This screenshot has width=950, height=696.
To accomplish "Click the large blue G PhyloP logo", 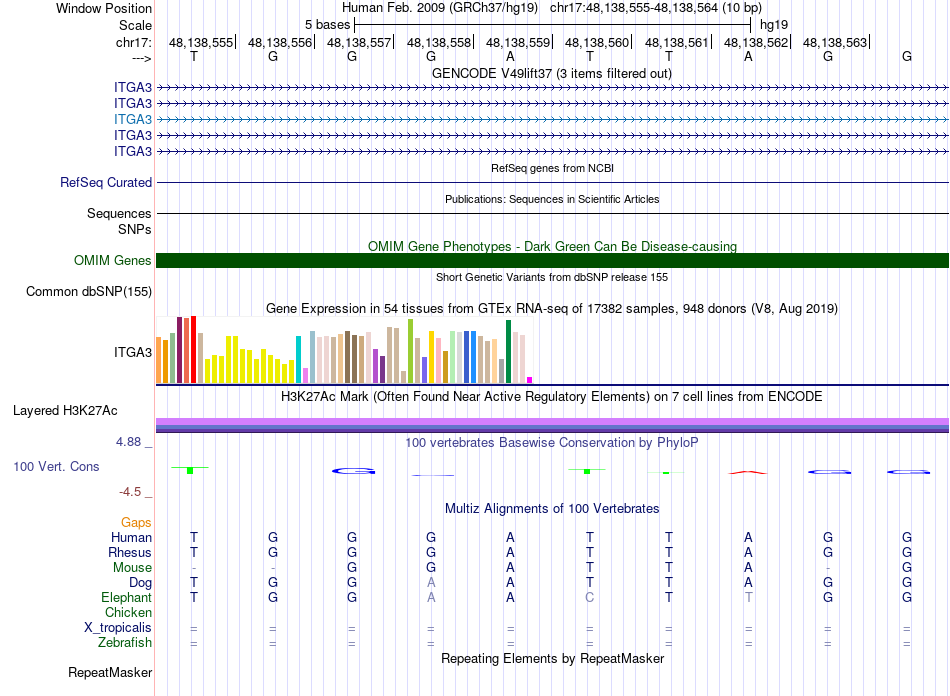I will coord(354,471).
